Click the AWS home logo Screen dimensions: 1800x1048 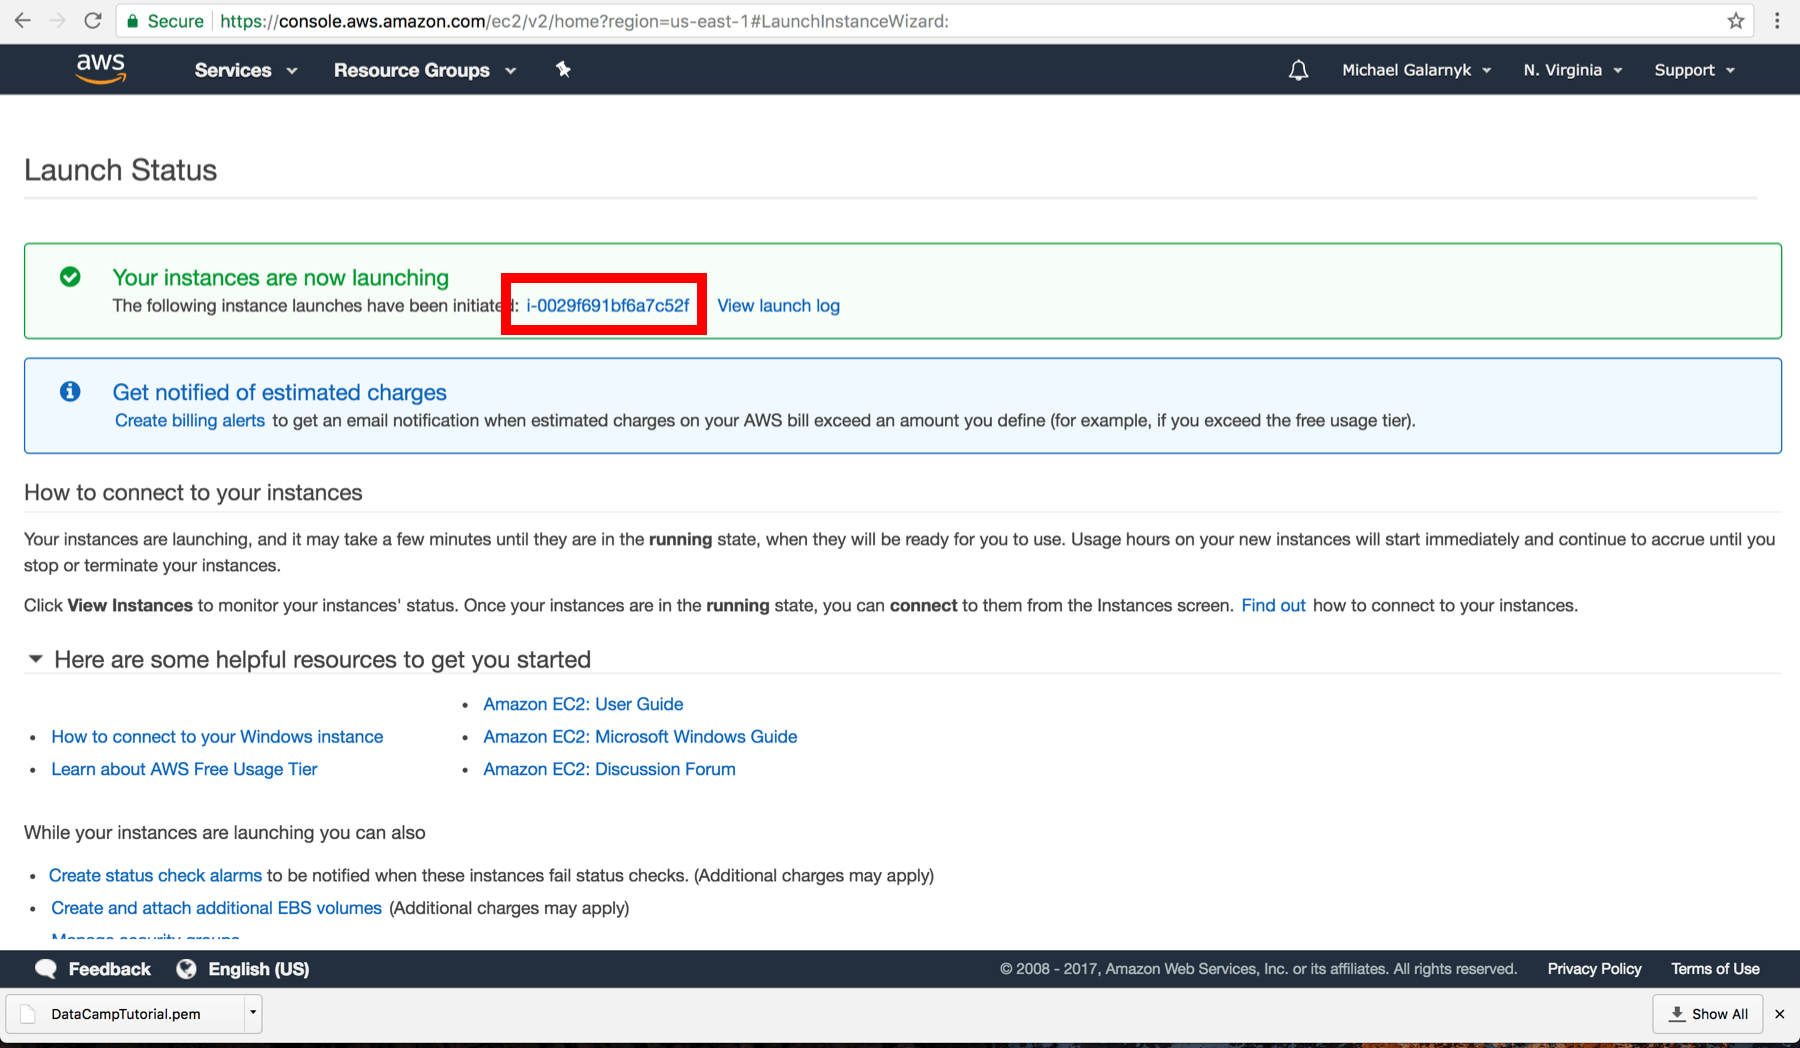click(100, 68)
